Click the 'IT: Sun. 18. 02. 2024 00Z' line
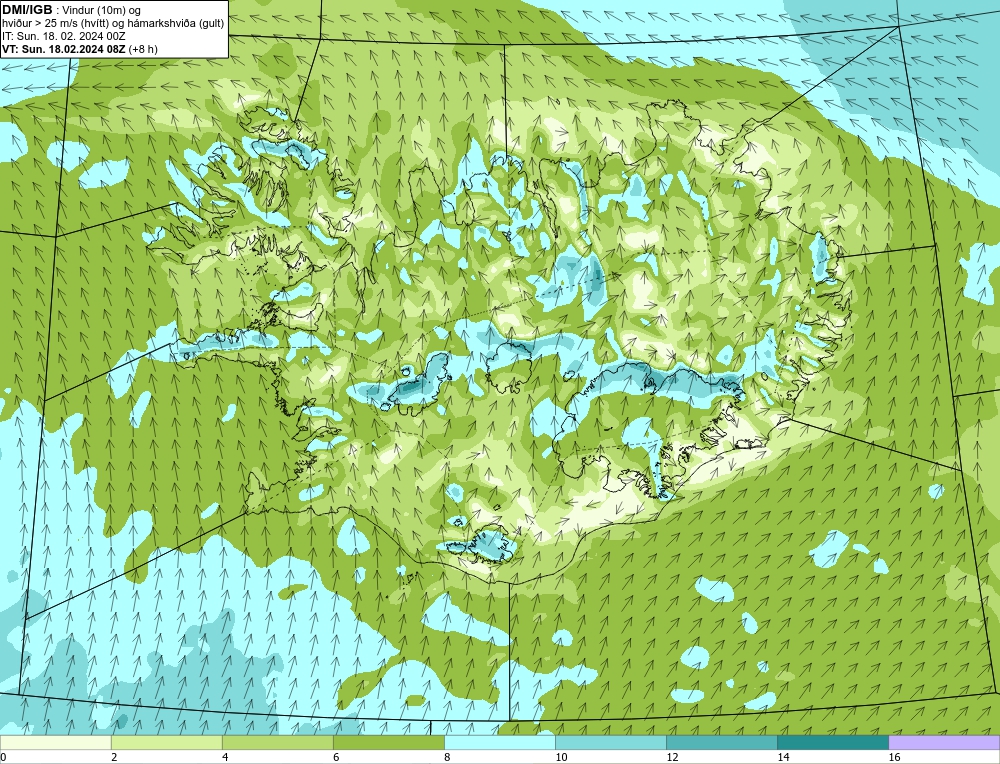Image resolution: width=1000 pixels, height=764 pixels. 64,36
